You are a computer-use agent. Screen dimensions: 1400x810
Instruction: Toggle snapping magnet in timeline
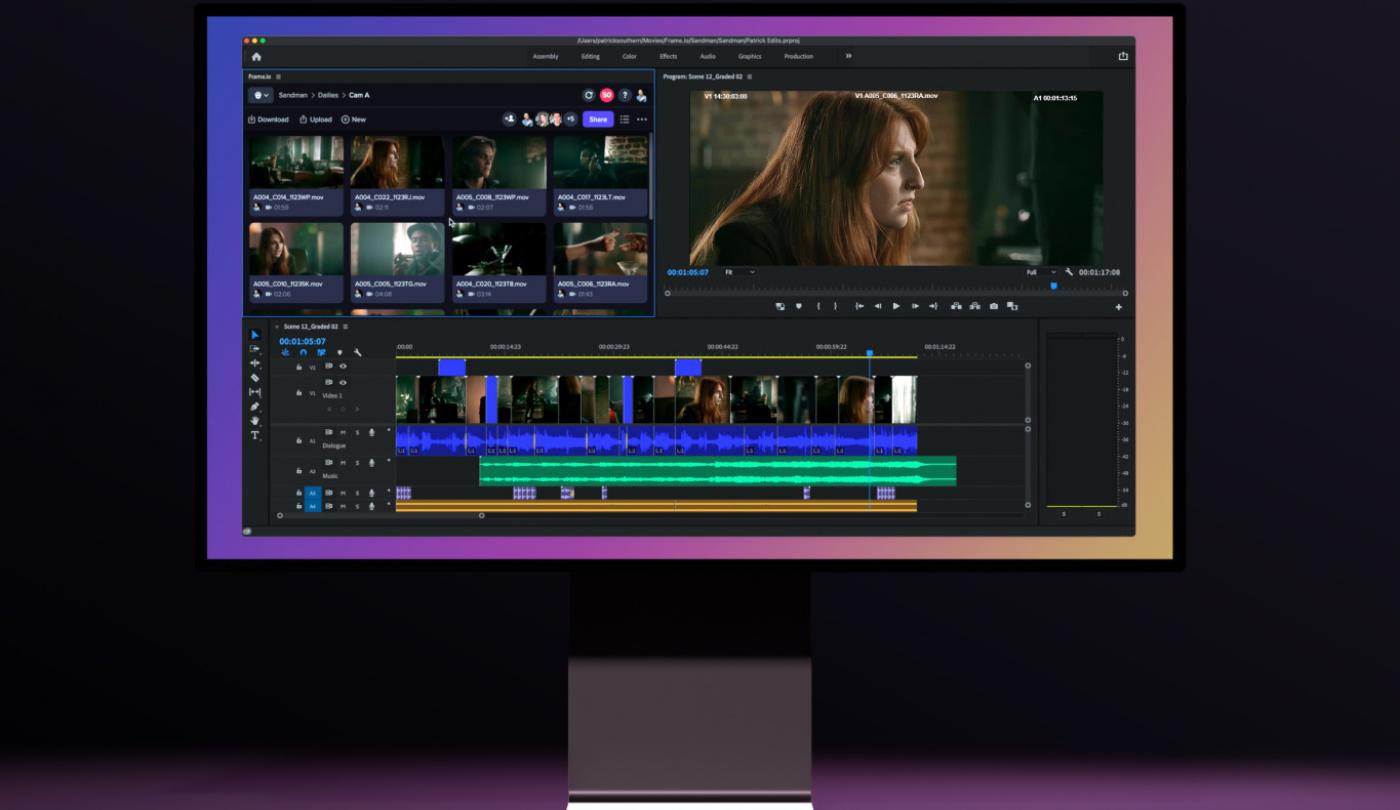[303, 352]
